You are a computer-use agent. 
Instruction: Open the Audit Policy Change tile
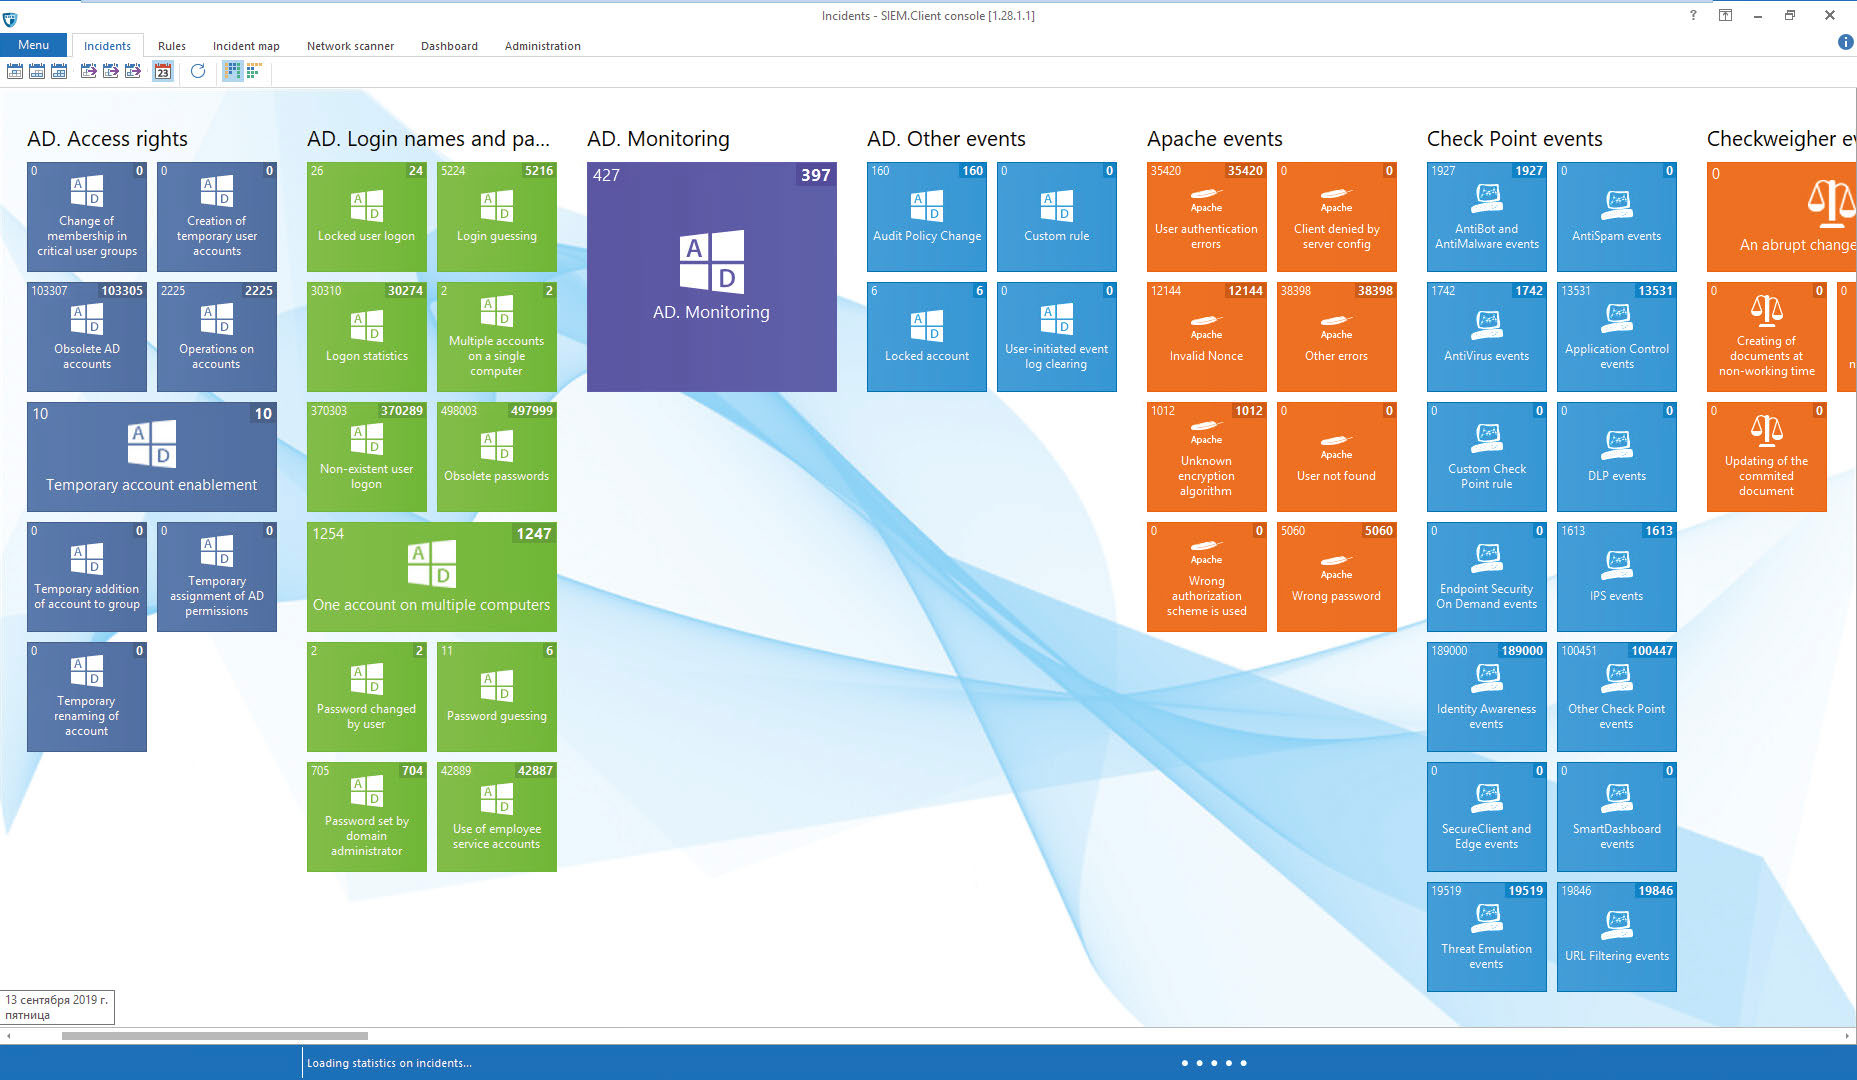(927, 217)
